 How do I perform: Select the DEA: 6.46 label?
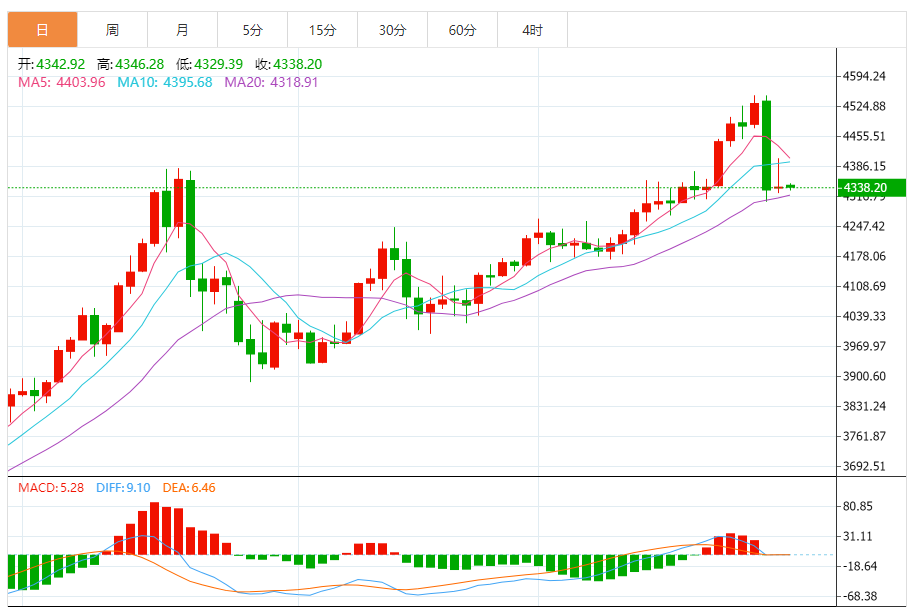190,488
